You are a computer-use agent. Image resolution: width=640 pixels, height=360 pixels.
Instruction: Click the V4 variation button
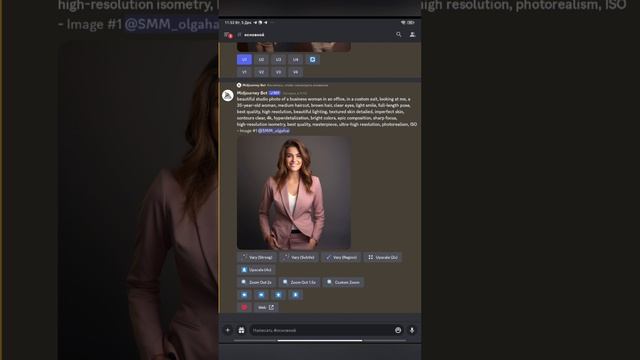click(x=296, y=72)
